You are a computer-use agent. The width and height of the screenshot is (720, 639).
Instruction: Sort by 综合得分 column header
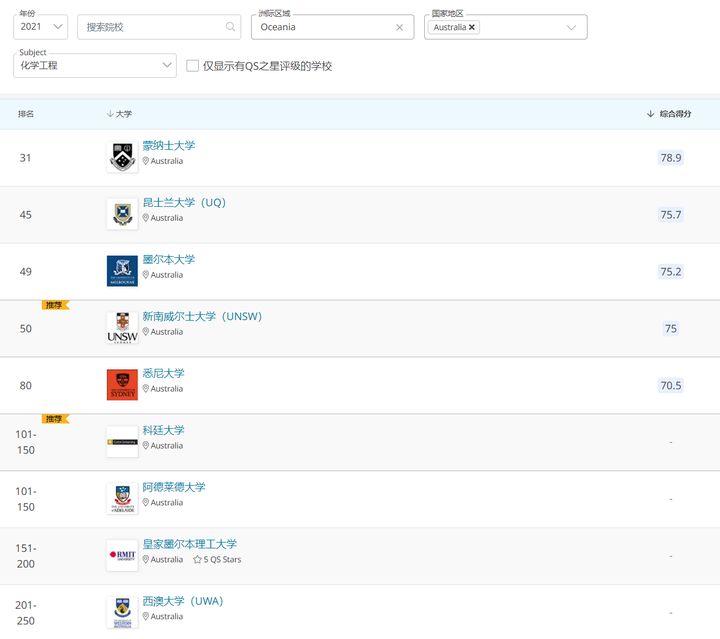pyautogui.click(x=669, y=114)
